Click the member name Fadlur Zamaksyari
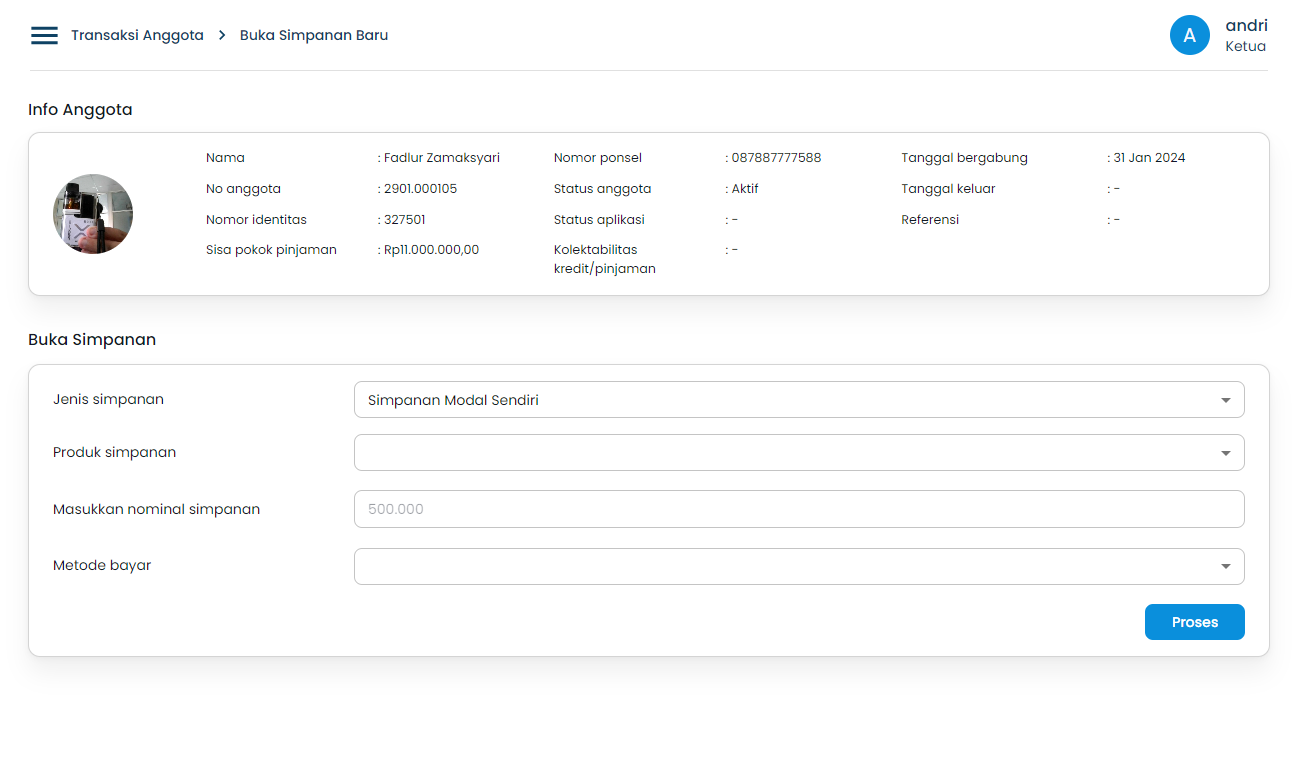 (x=441, y=158)
